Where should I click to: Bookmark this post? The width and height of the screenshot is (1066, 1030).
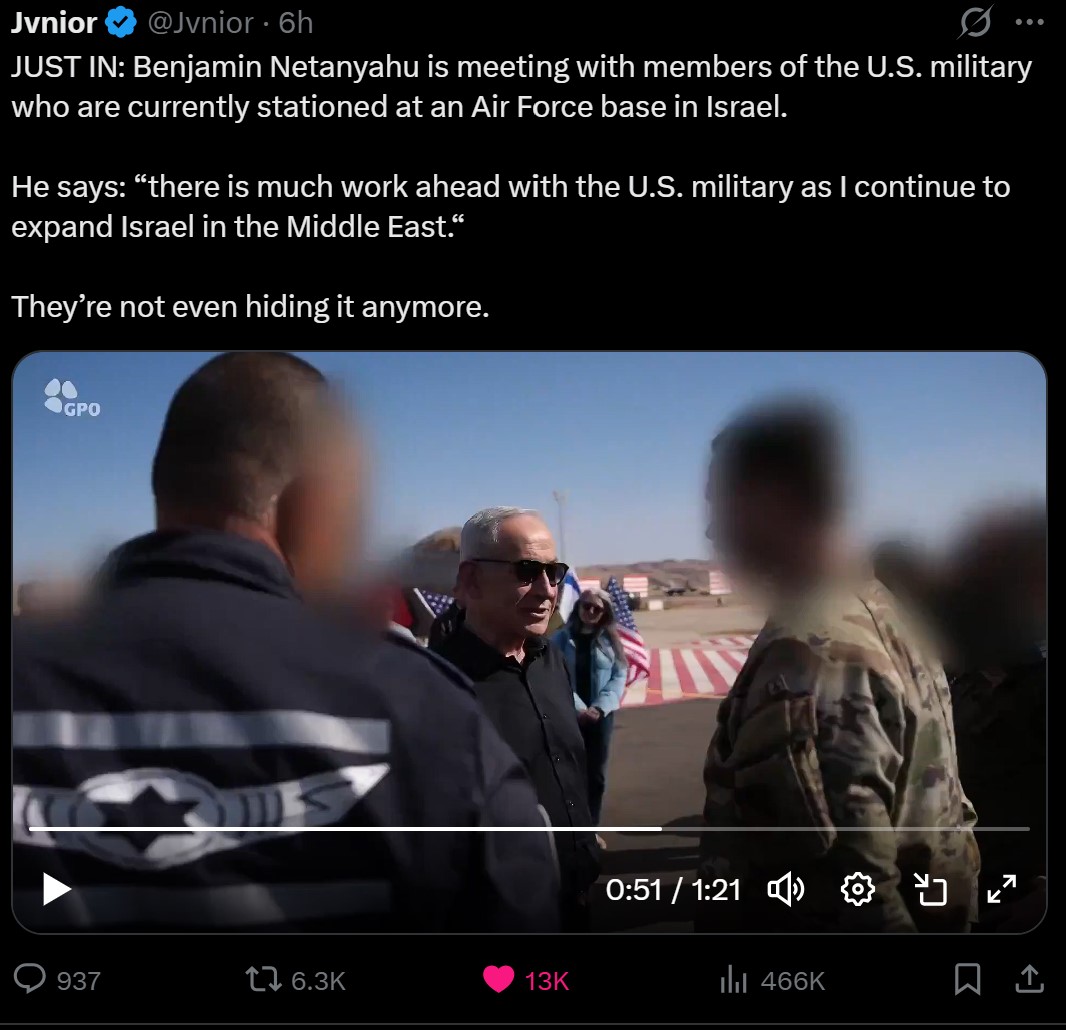(967, 980)
